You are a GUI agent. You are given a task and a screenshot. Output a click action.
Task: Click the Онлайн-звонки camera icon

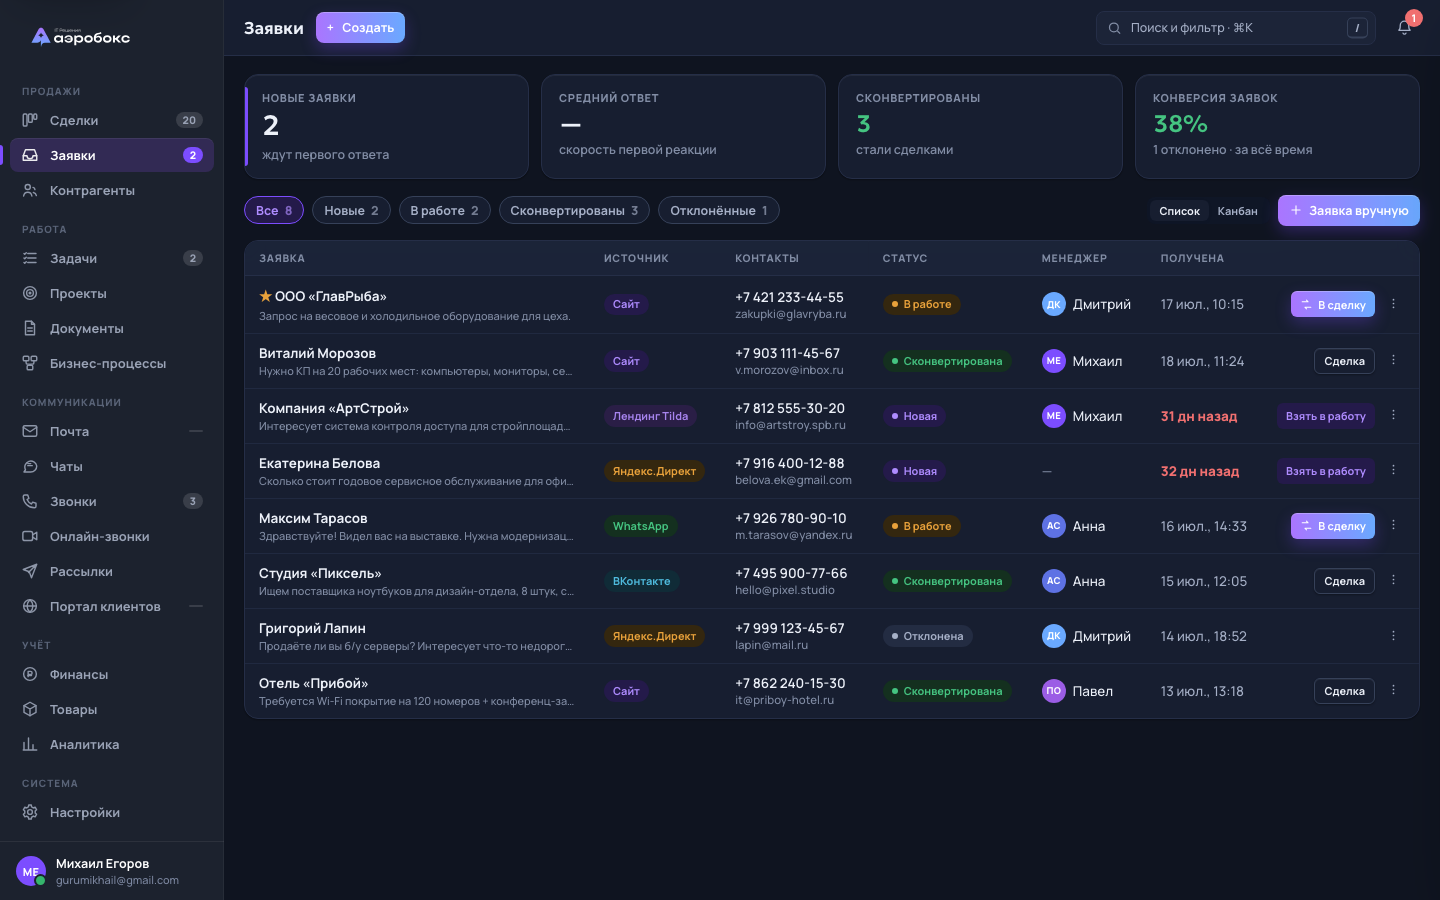pos(30,536)
